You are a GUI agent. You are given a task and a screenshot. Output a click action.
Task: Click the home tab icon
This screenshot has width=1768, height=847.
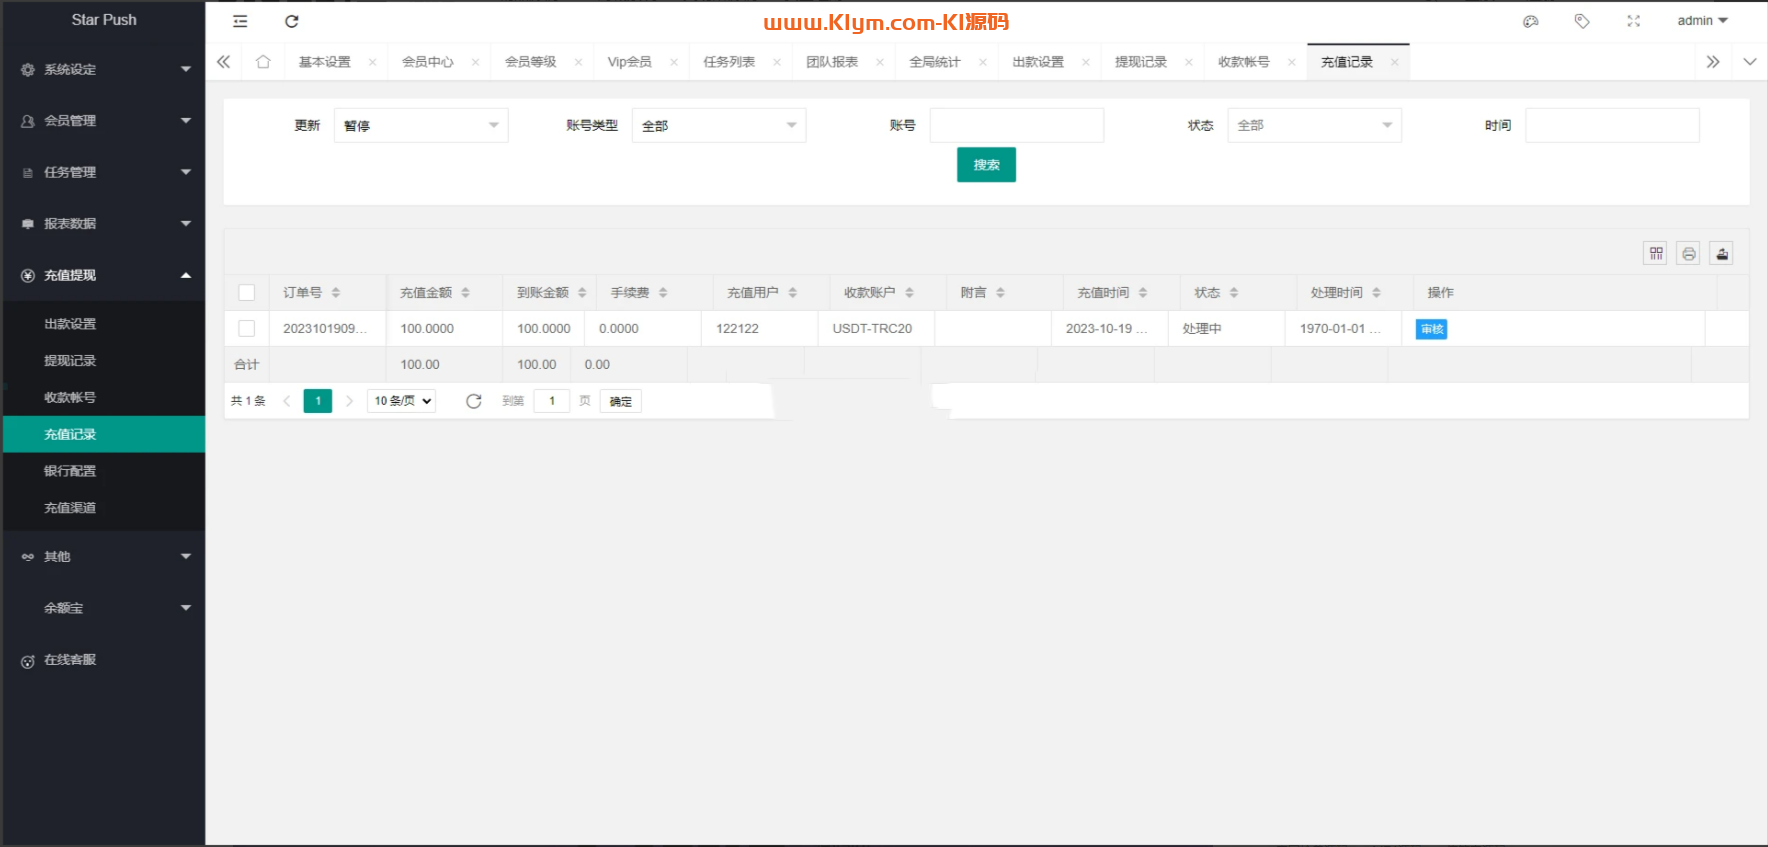(263, 62)
